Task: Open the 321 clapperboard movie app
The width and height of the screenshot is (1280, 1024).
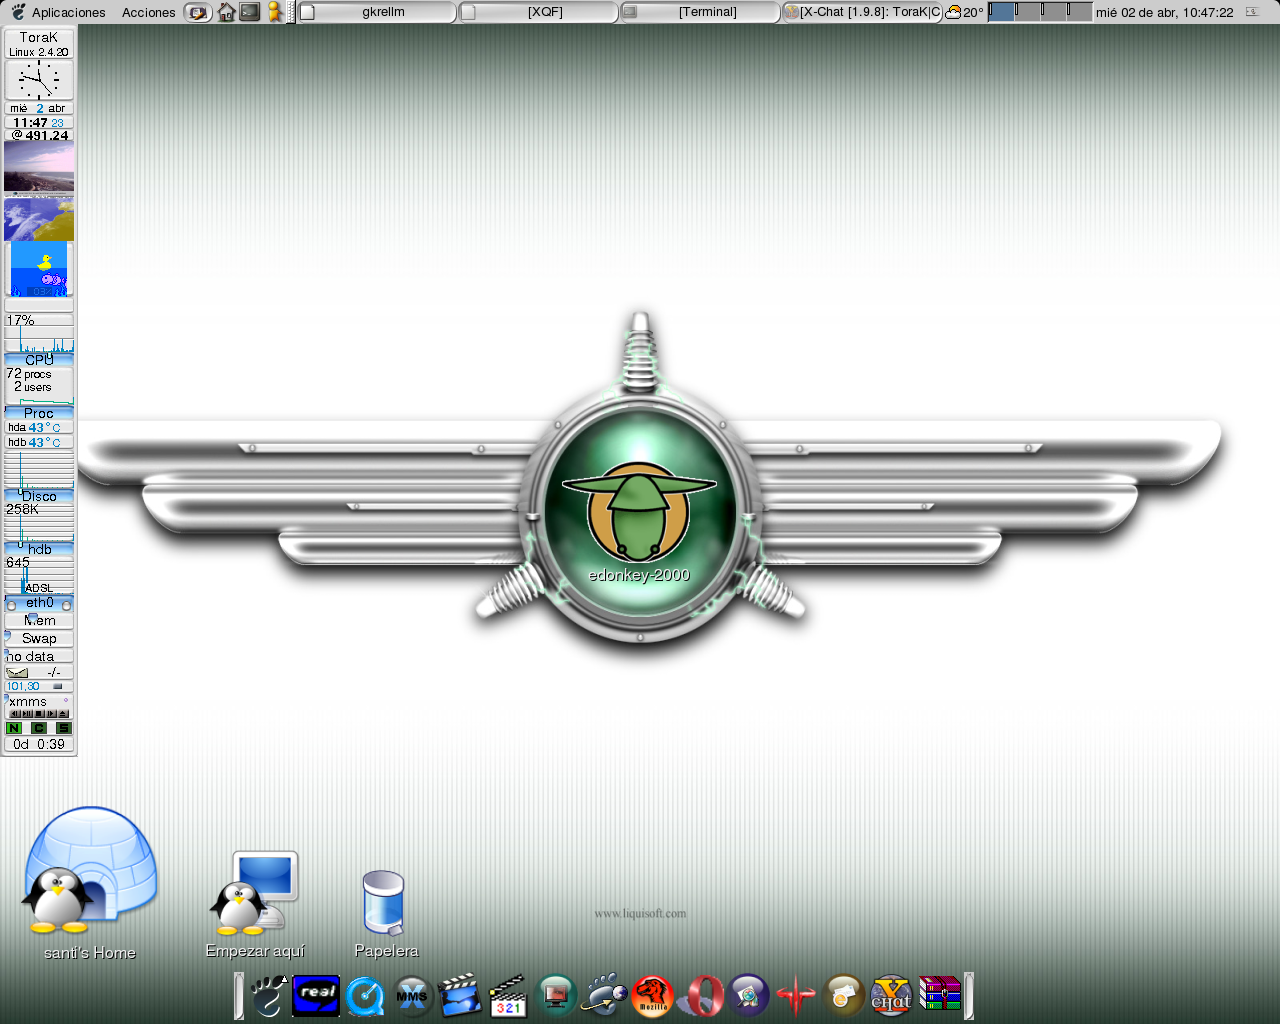Action: (508, 996)
